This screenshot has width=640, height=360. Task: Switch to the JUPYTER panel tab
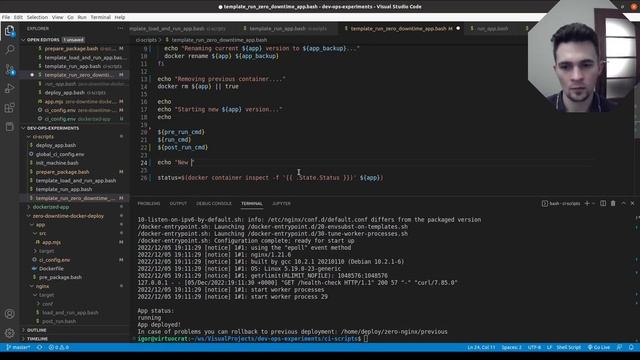click(x=282, y=203)
